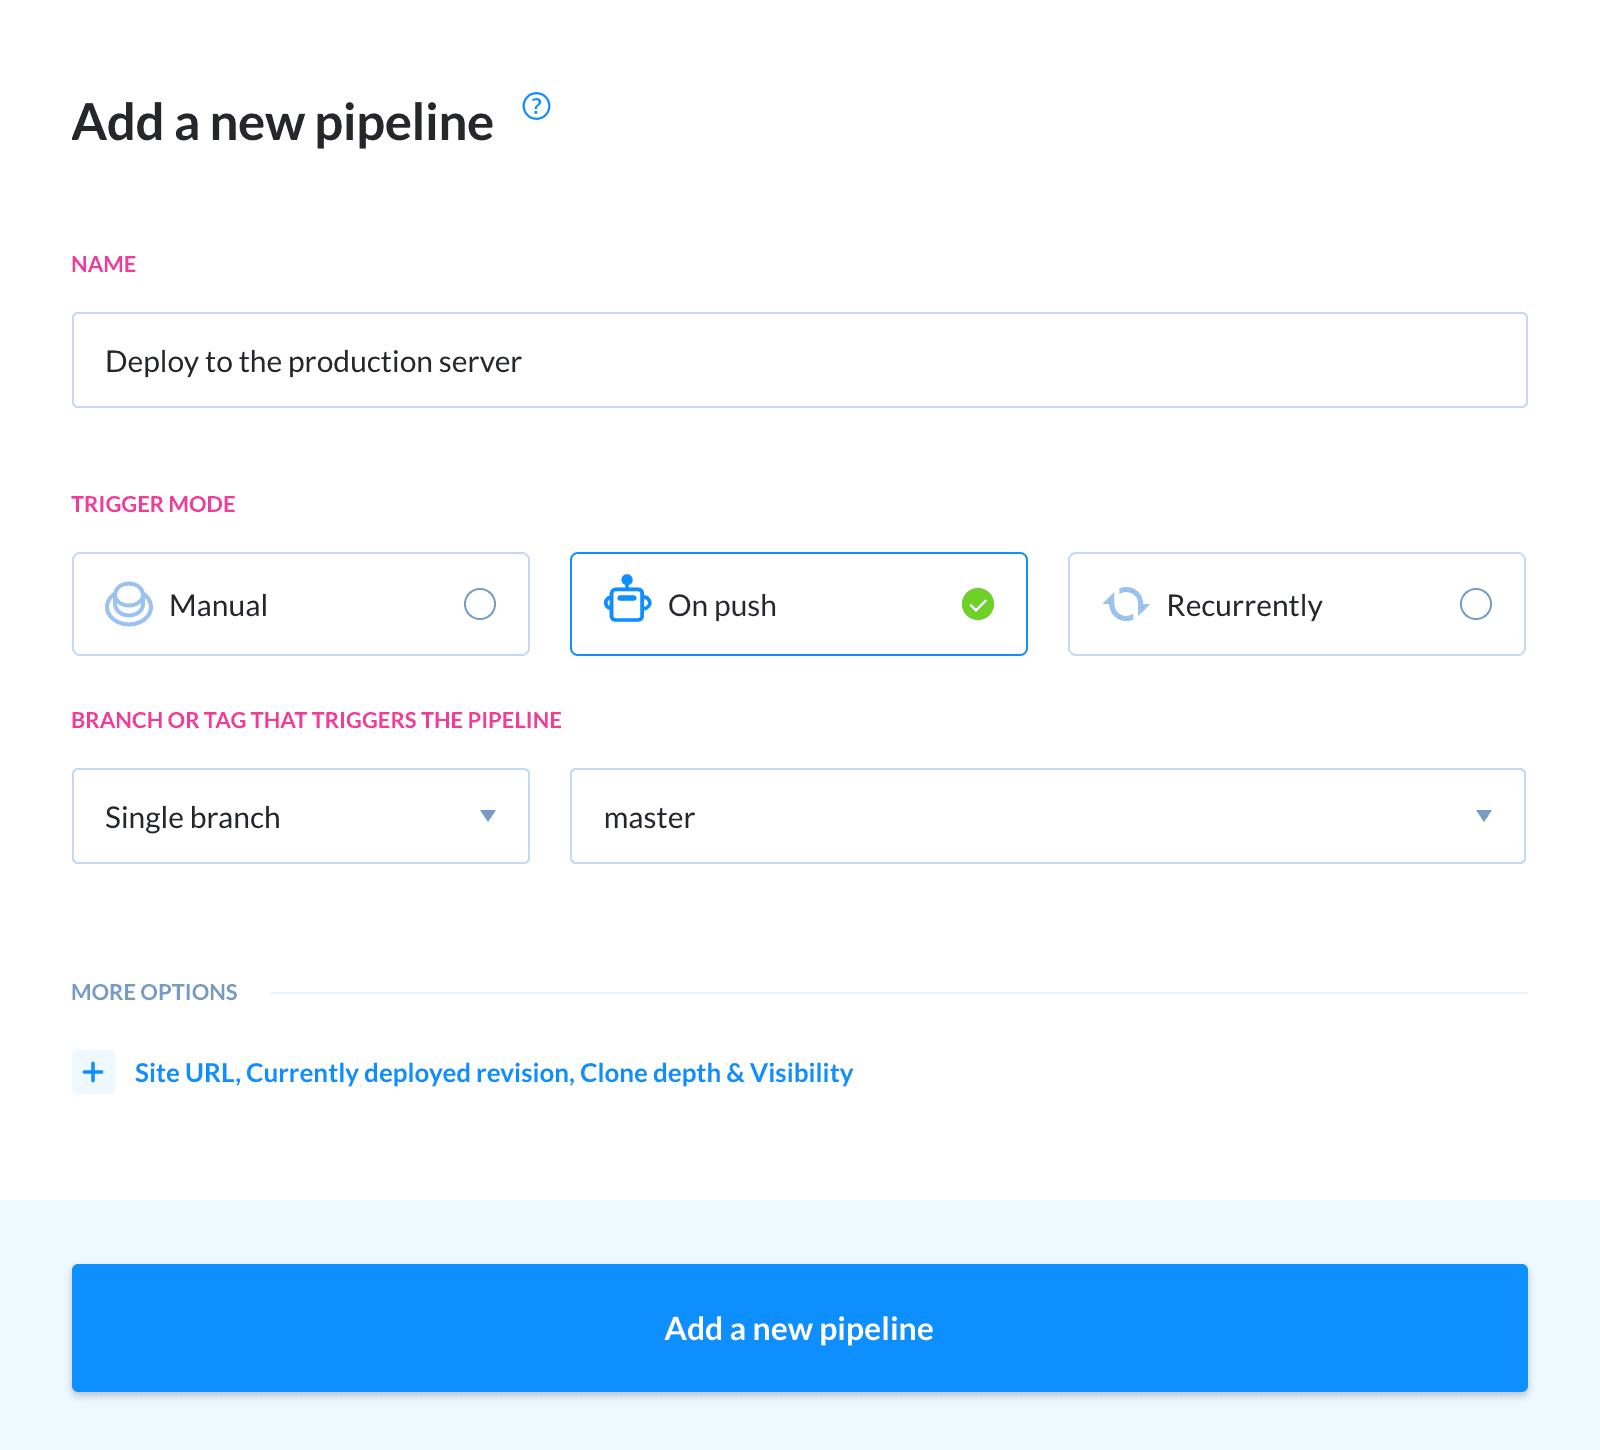
Task: Select the Manual radio button
Action: pos(480,604)
